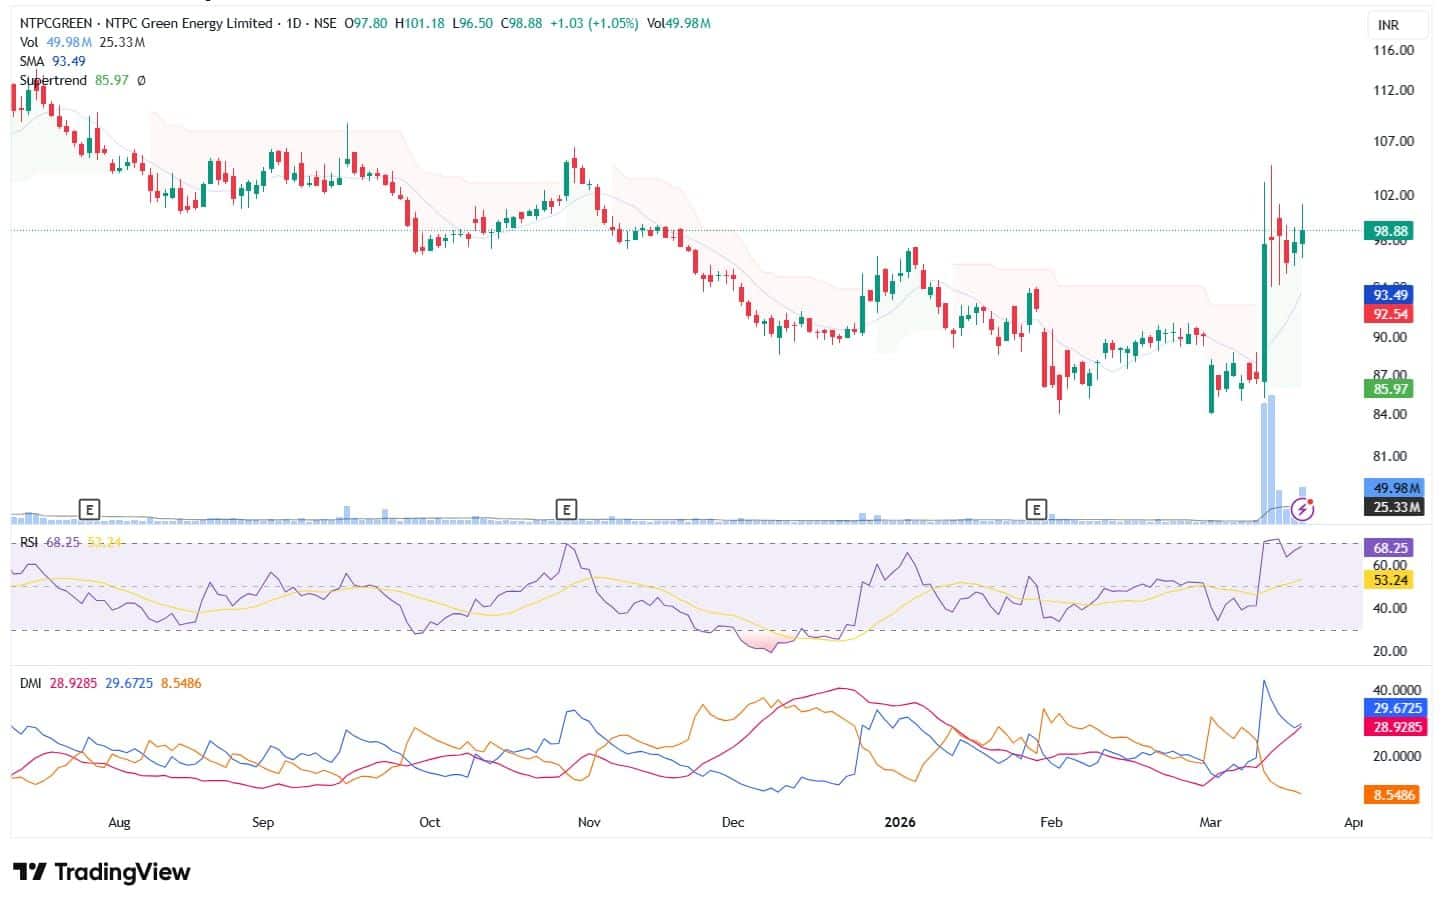Viewport: 1443px width, 906px height.
Task: Click the purple lightning bolt icon
Action: pyautogui.click(x=1303, y=510)
